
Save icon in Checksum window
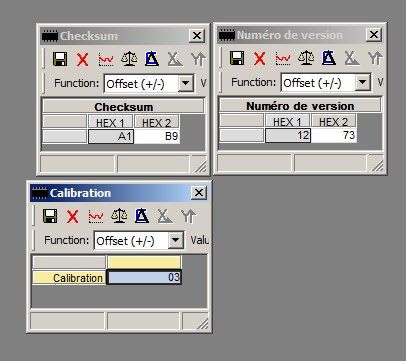[x=60, y=59]
